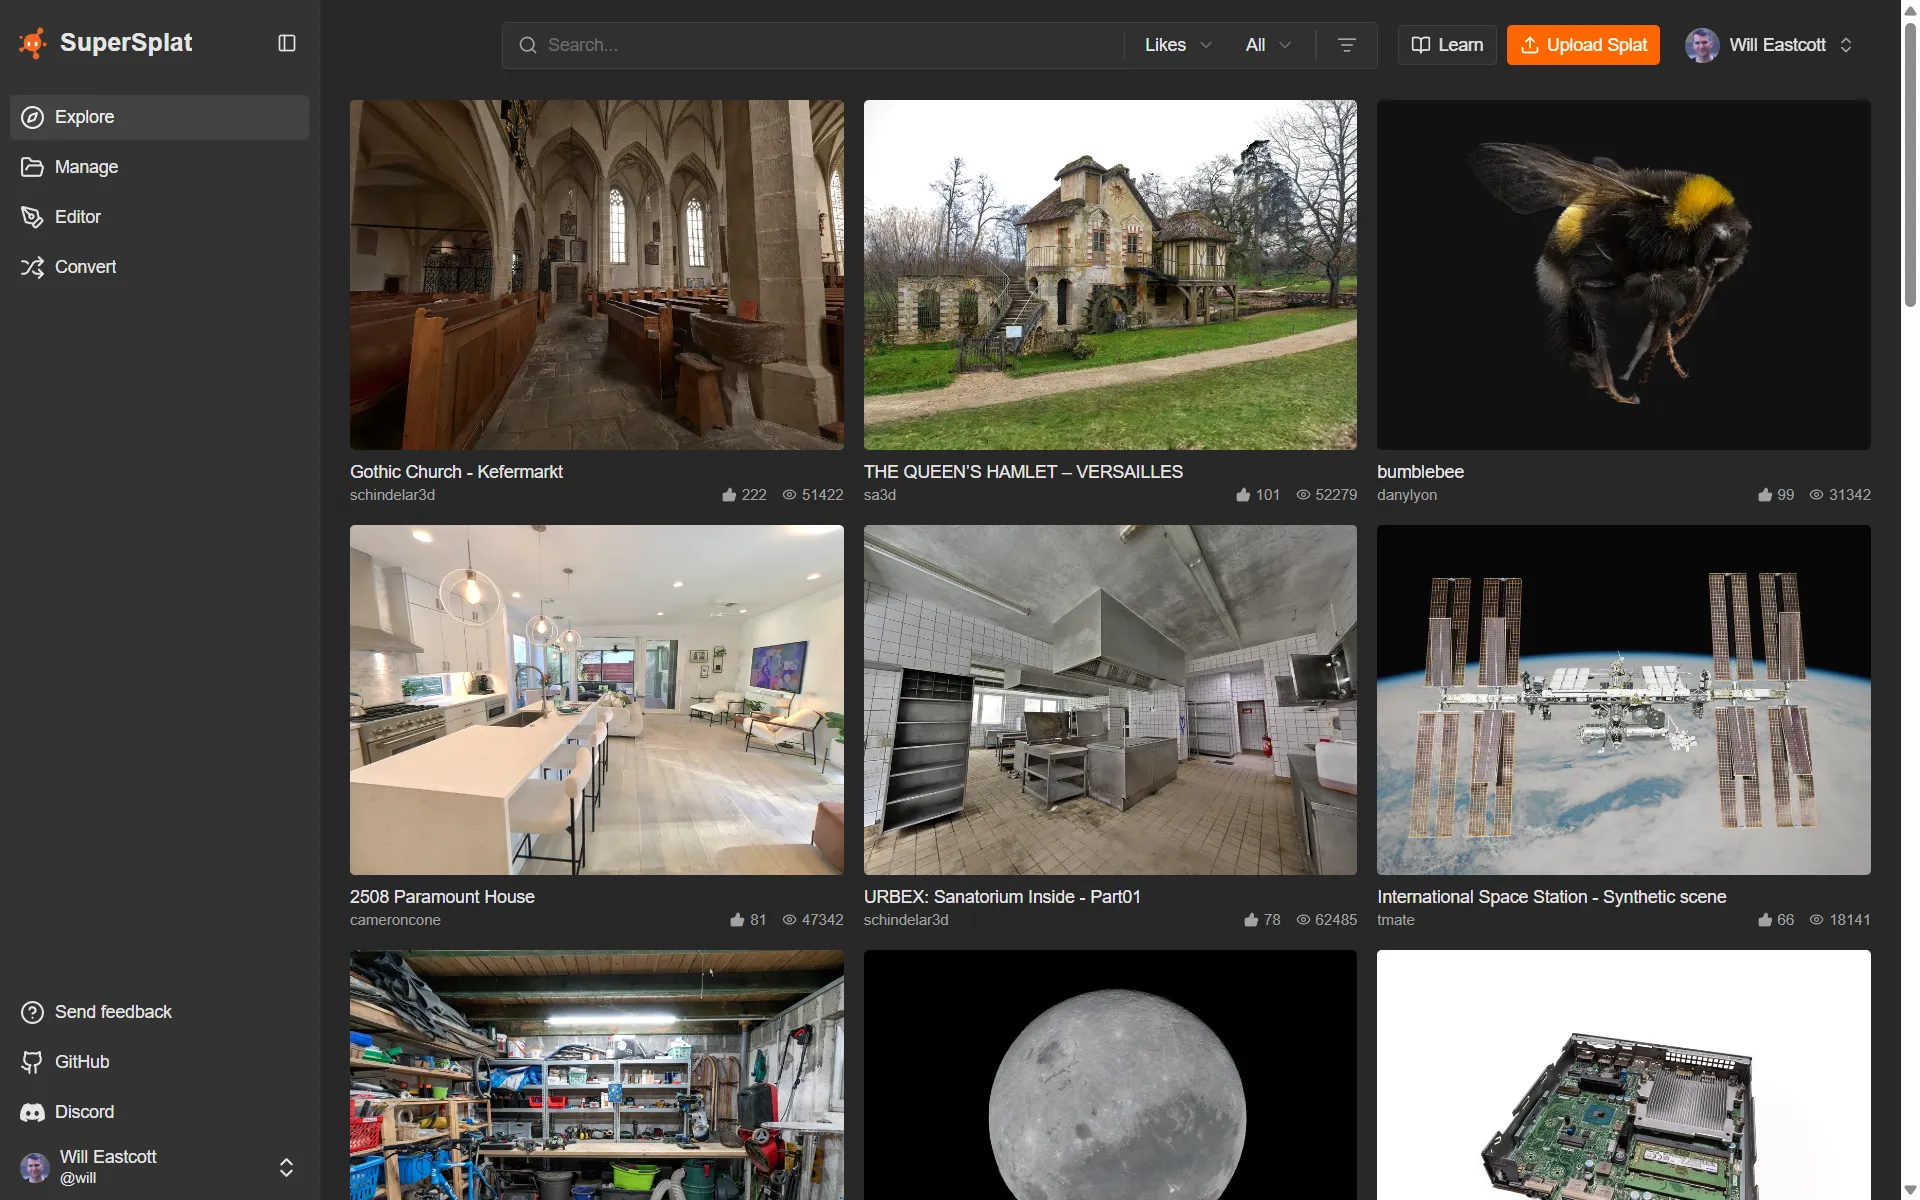Click the page vertical scrollbar thumb
Screen dimensions: 1920x1200
pos(1910,163)
